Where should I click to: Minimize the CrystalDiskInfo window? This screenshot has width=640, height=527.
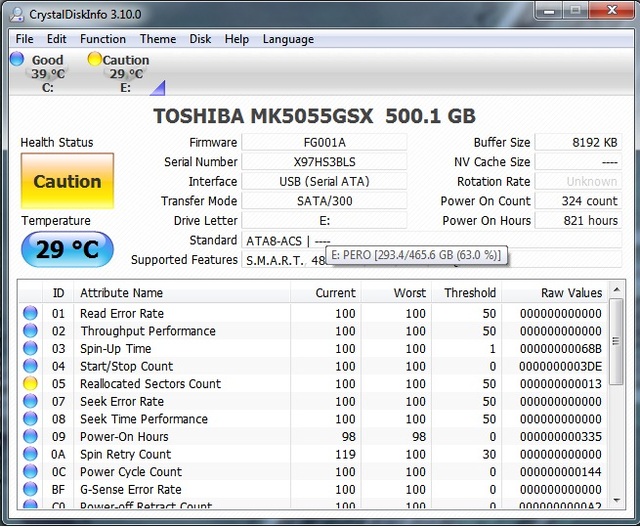point(549,11)
